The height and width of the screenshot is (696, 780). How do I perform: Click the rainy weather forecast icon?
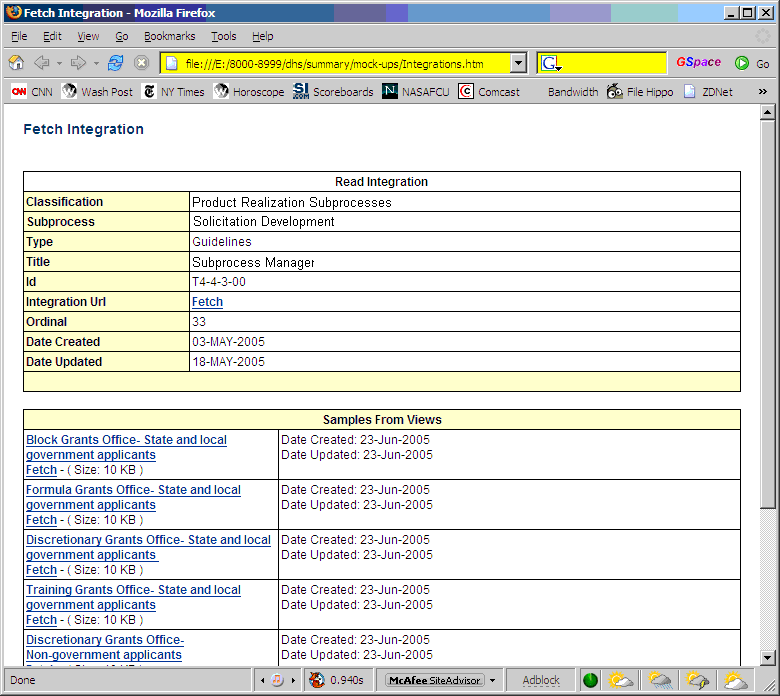660,680
